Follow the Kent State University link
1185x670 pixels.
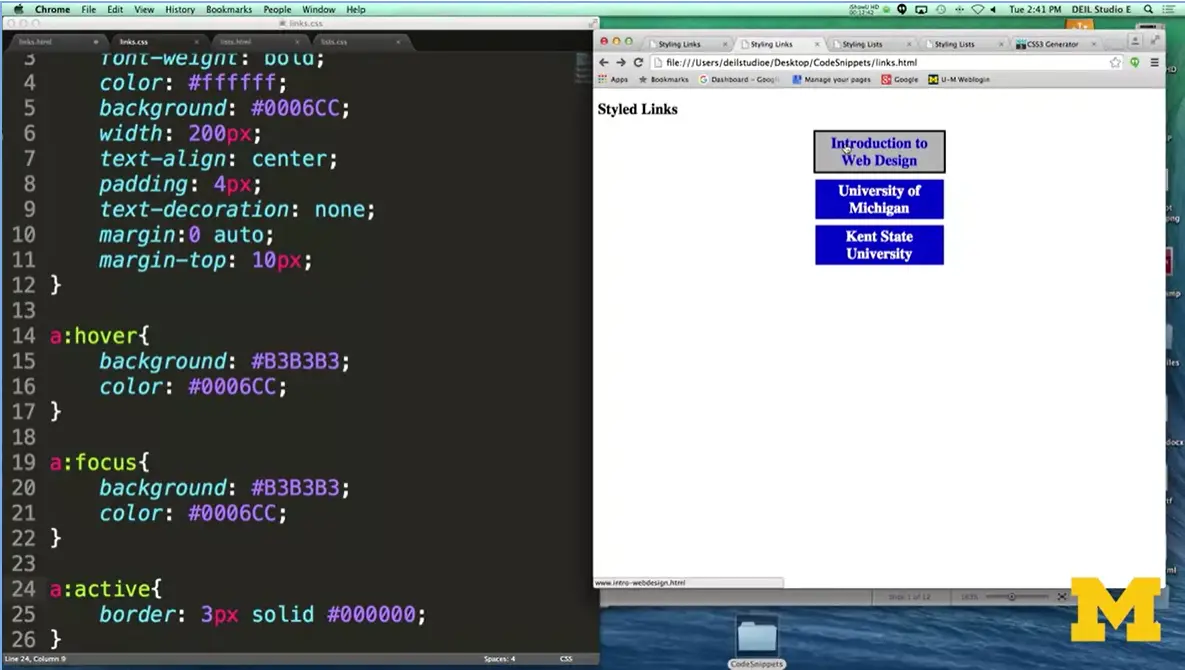[879, 245]
